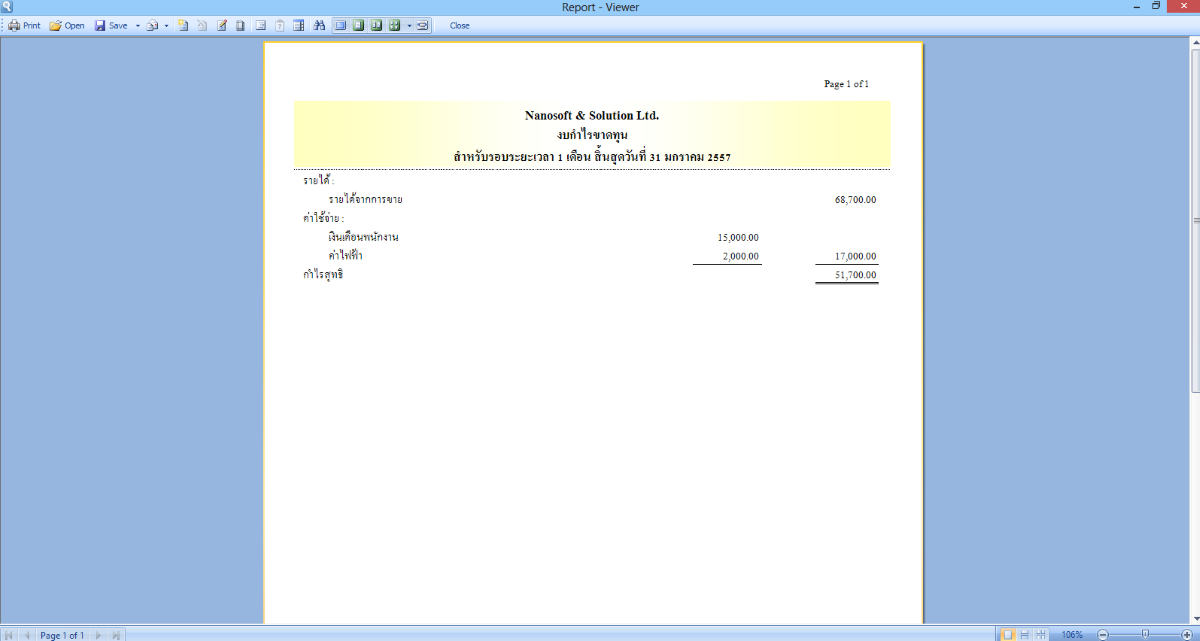Zoom in with the plus button
This screenshot has width=1200, height=641.
(x=1186, y=635)
